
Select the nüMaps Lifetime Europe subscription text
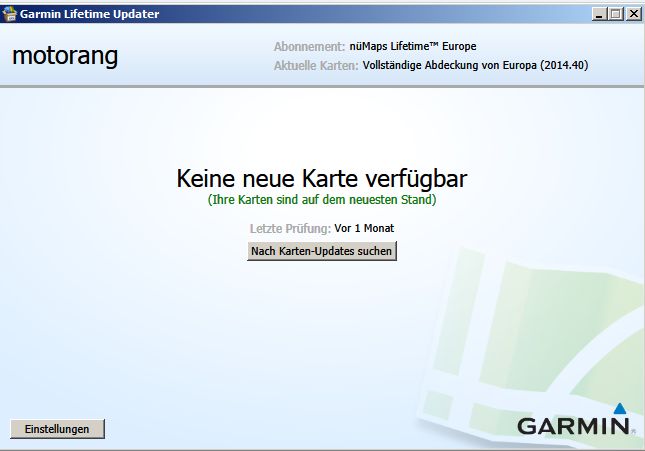coord(413,47)
